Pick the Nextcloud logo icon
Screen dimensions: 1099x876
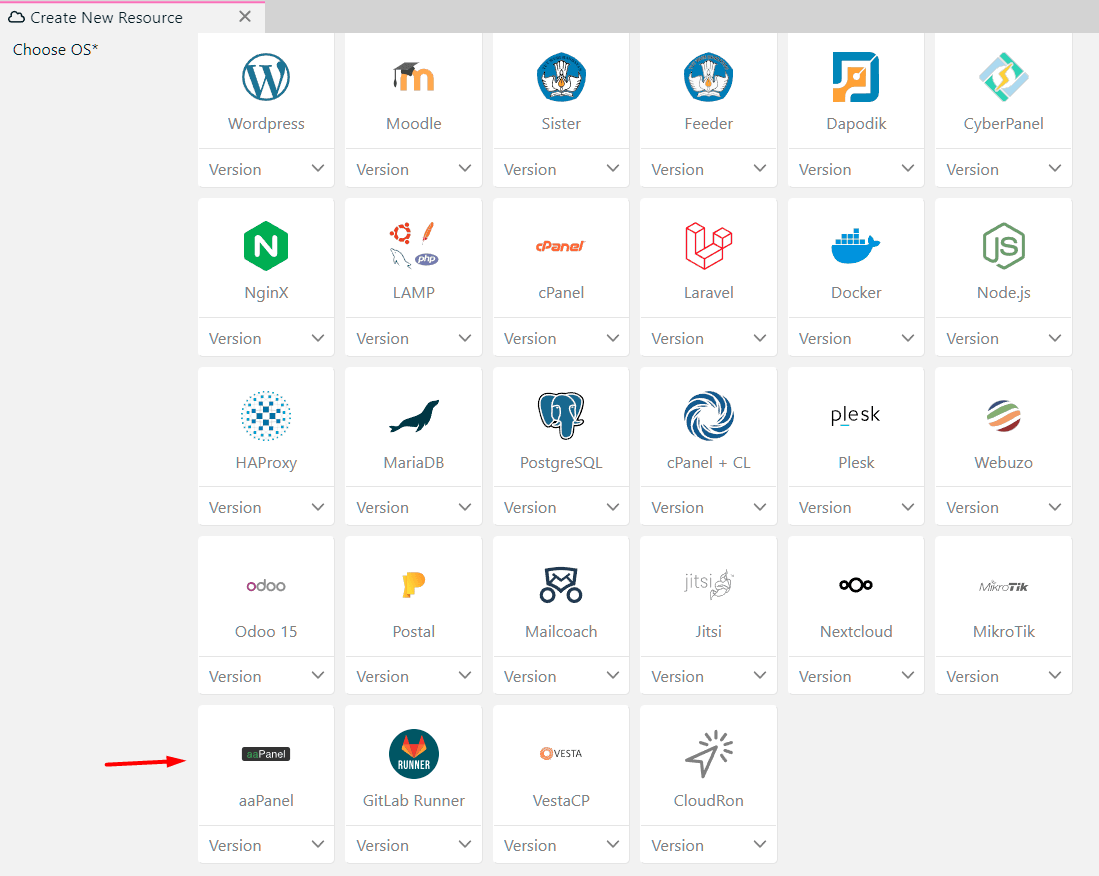point(856,585)
